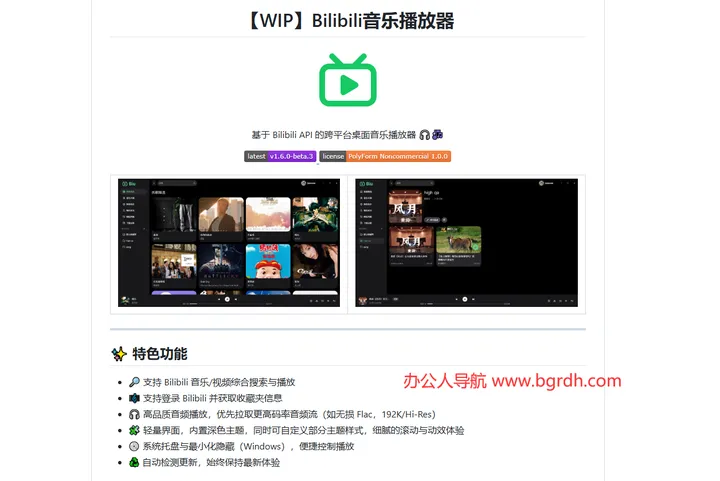Click the green emoji beside 自动检测更新
Screen dimensions: 720x481
pyautogui.click(x=134, y=462)
